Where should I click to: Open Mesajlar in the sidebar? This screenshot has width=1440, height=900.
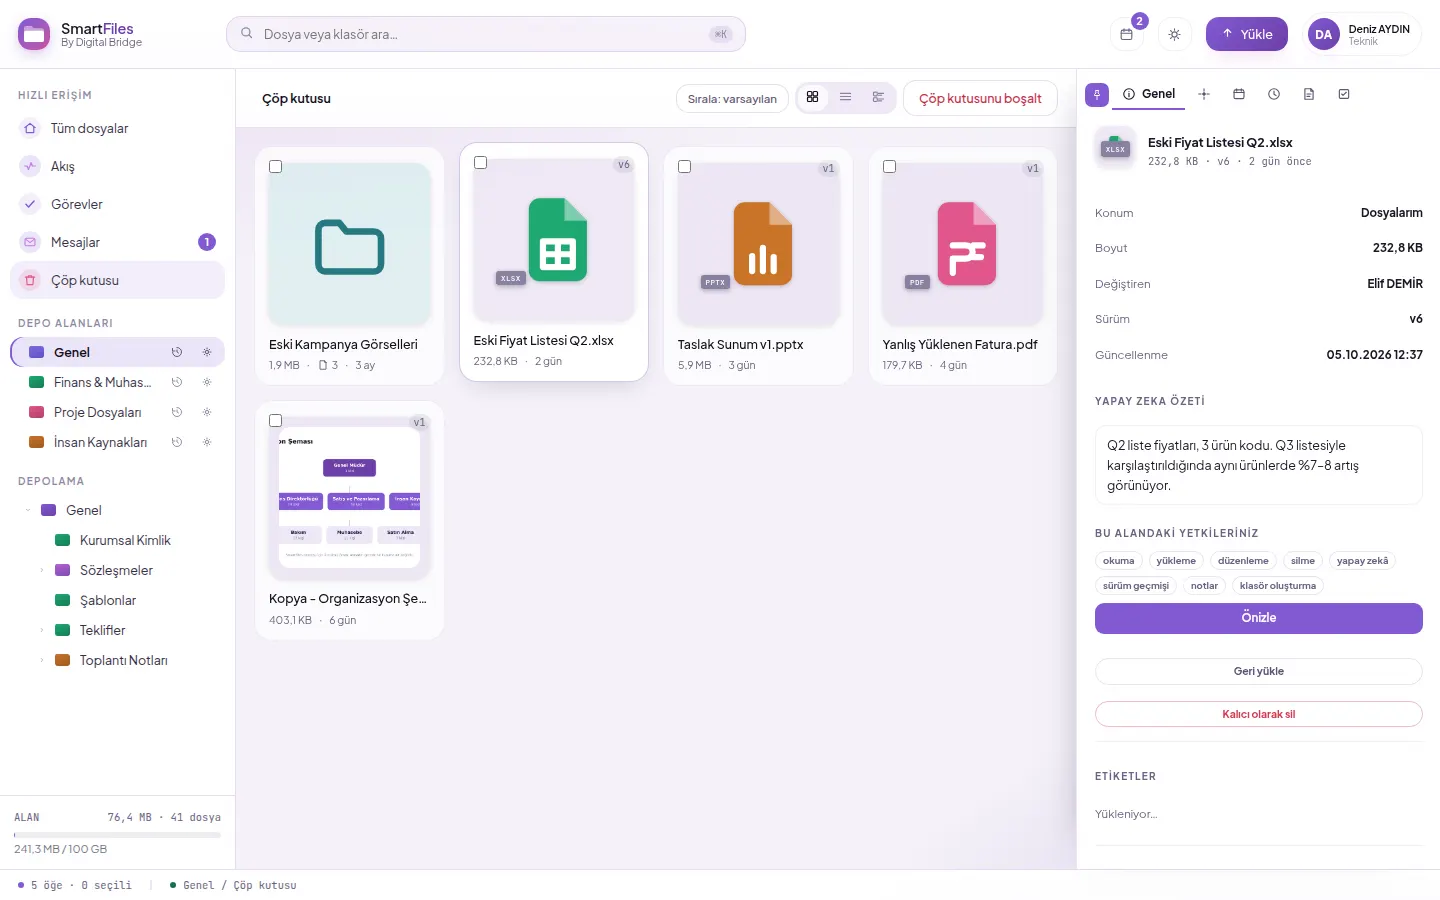(117, 242)
